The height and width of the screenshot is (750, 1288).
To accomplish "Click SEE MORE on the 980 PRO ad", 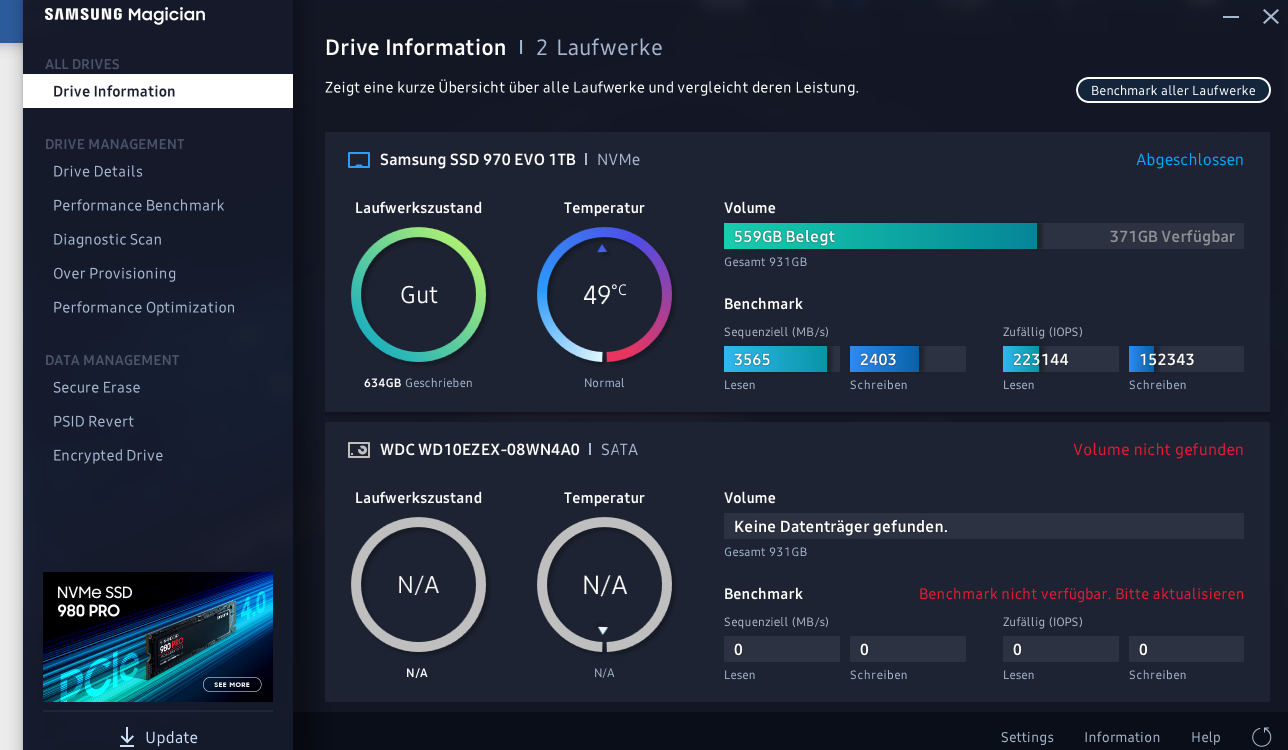I will pyautogui.click(x=232, y=685).
